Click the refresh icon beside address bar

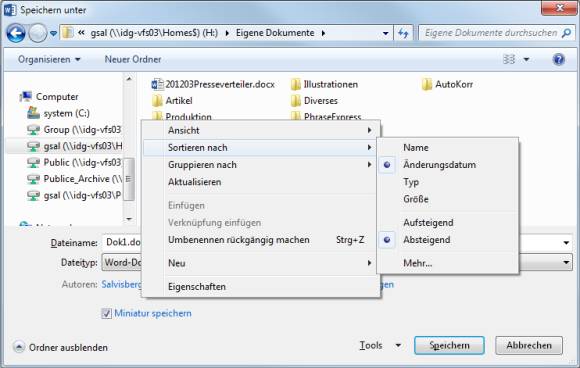pyautogui.click(x=403, y=33)
